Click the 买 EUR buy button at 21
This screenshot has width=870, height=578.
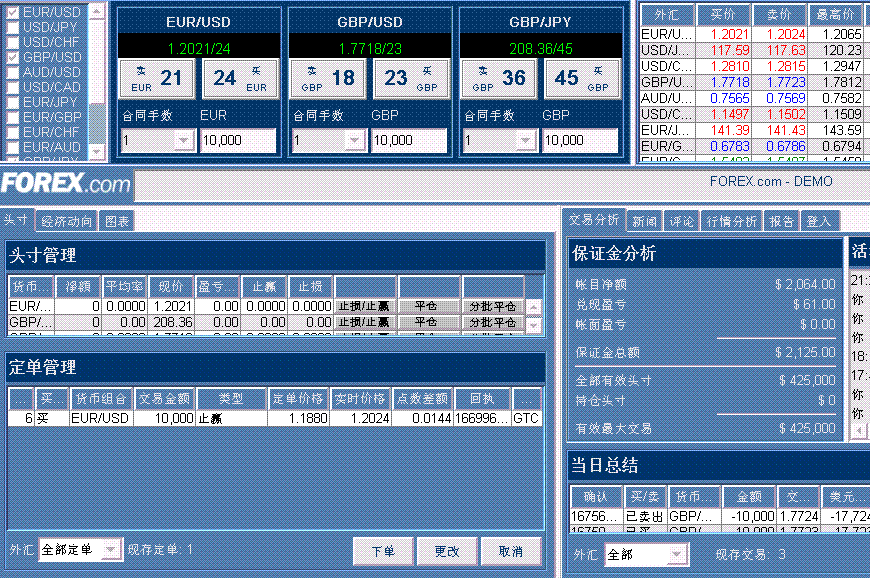(157, 78)
